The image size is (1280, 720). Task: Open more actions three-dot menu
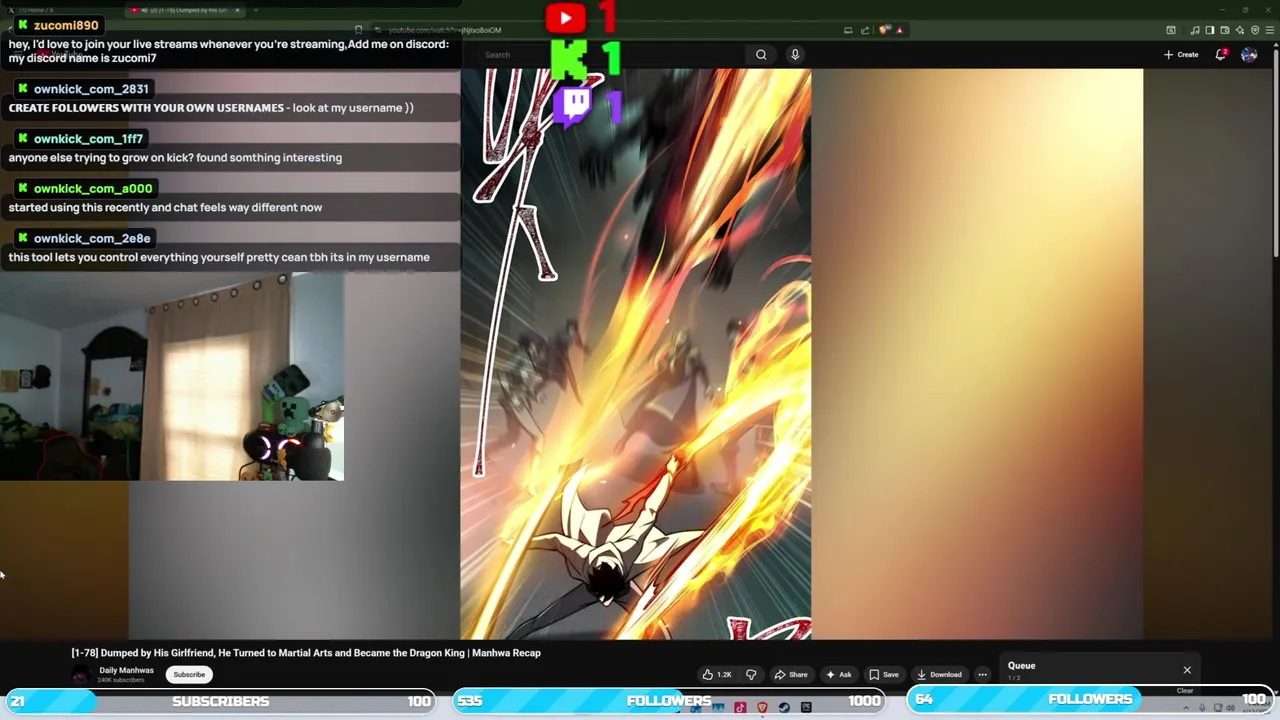[982, 675]
